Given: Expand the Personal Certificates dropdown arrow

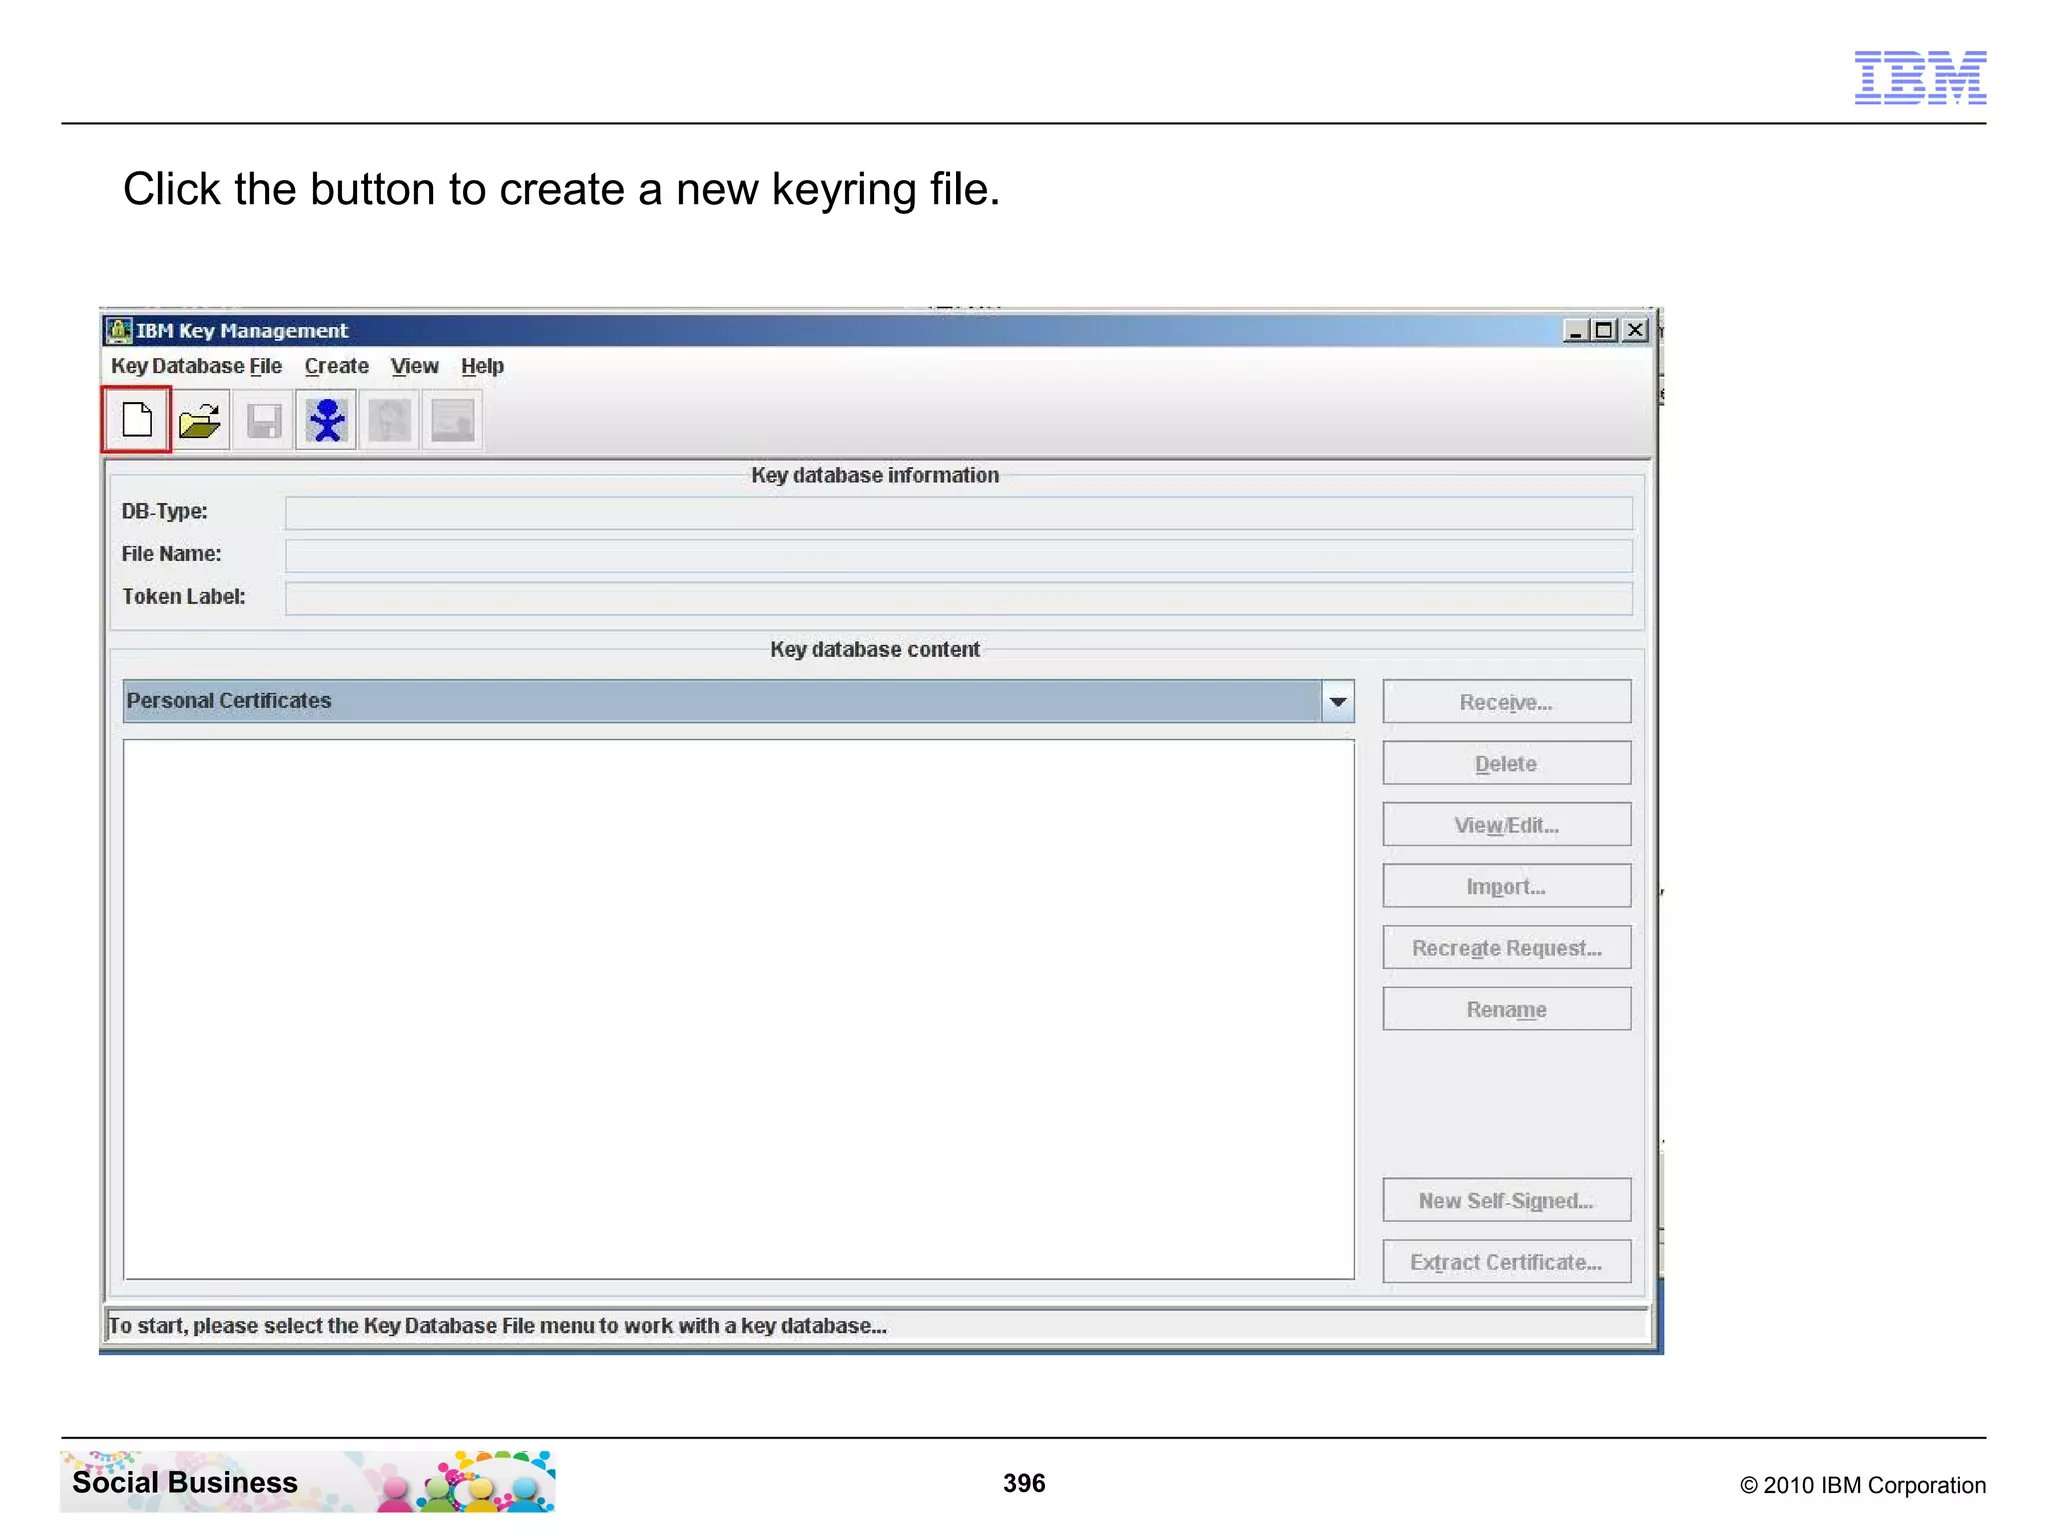Looking at the screenshot, I should (1338, 701).
